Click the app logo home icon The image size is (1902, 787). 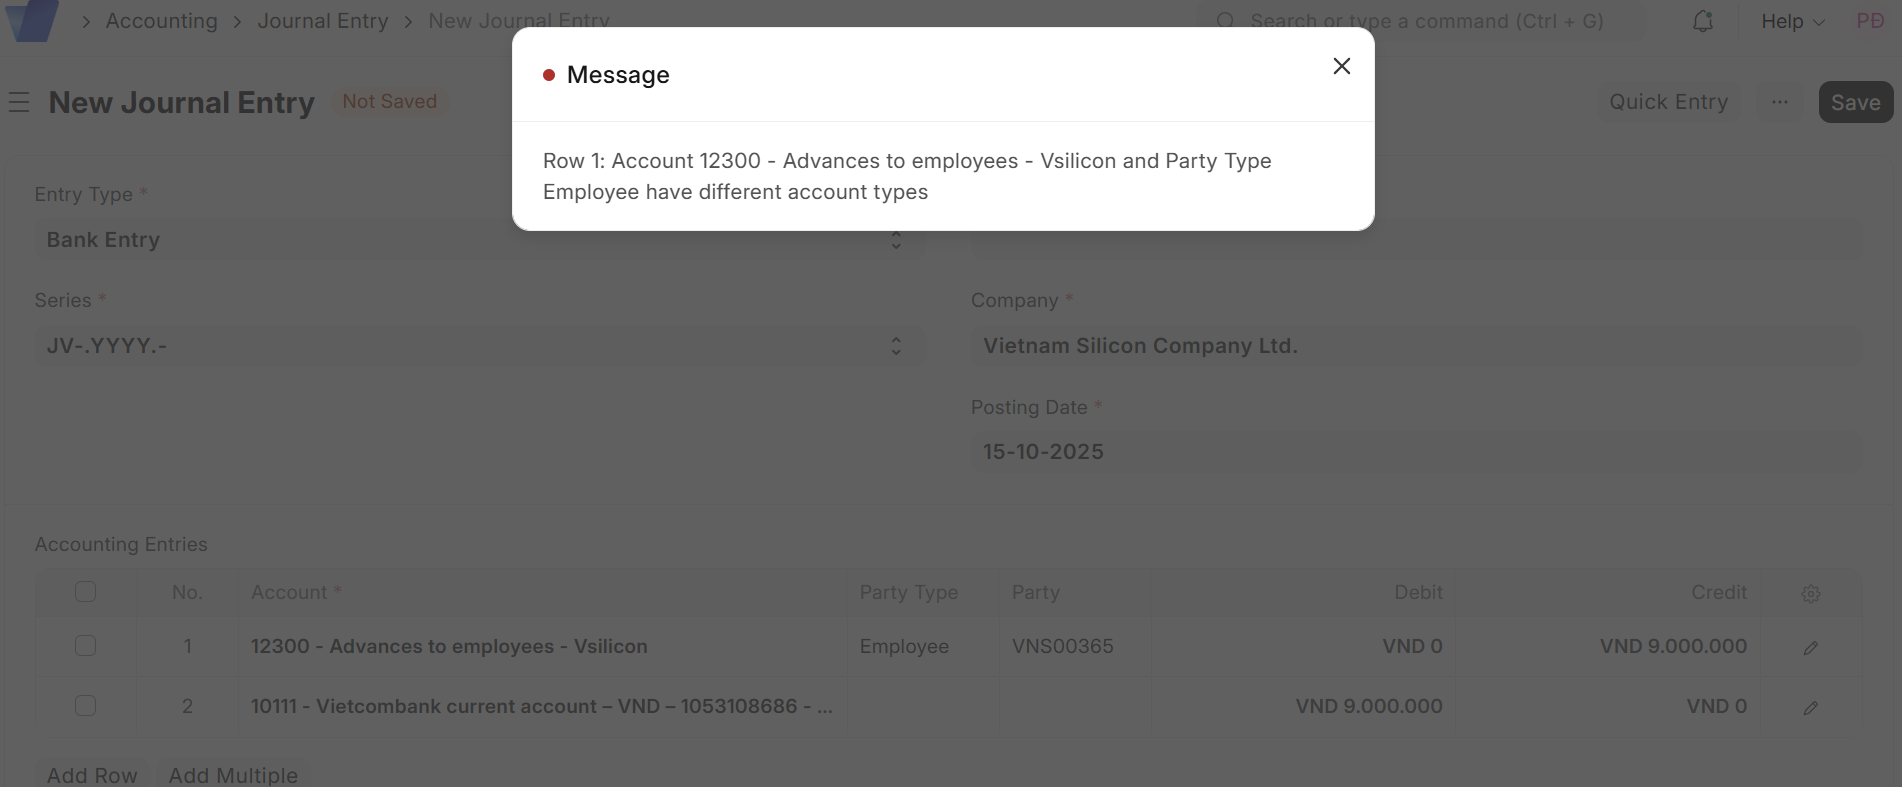[x=32, y=20]
